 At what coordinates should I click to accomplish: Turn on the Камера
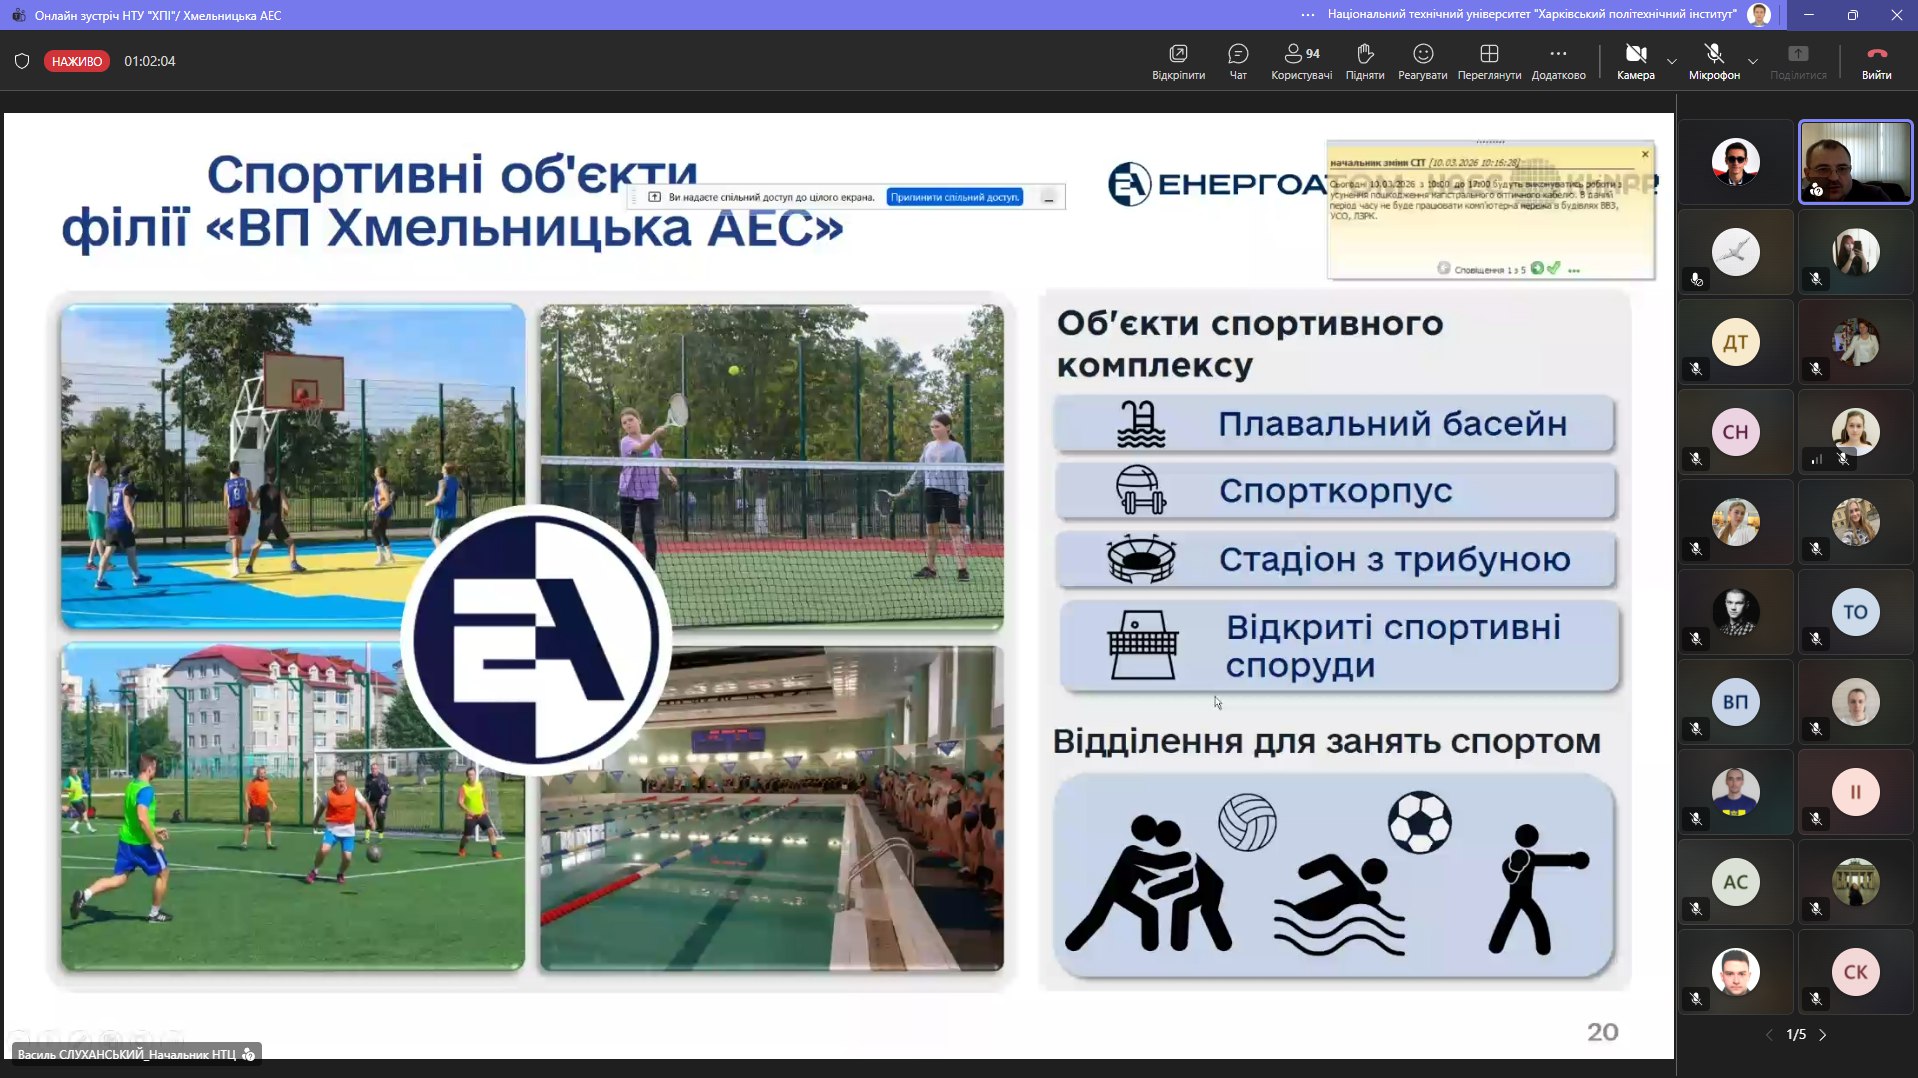pos(1635,61)
